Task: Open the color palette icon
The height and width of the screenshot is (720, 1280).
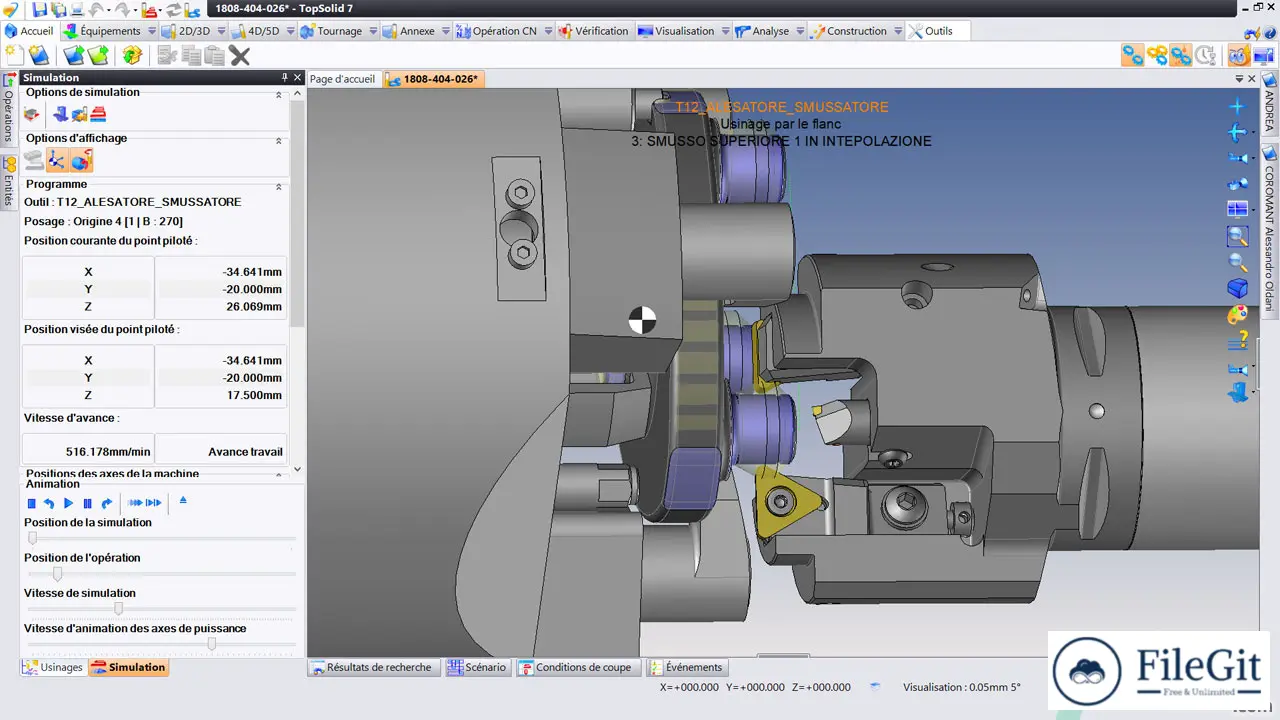Action: point(1238,315)
